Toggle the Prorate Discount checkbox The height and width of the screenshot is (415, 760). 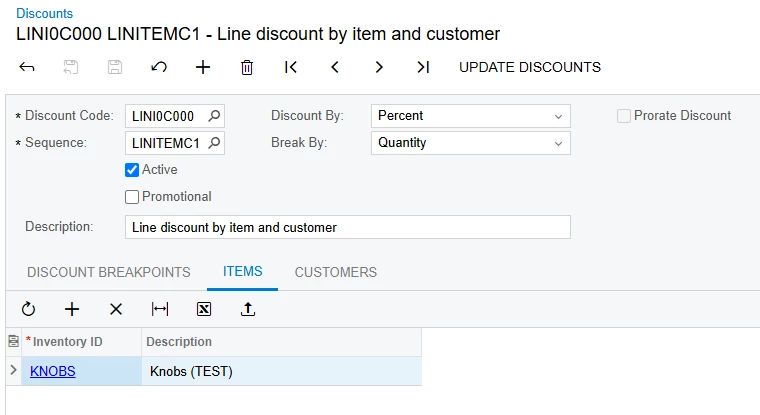click(624, 116)
